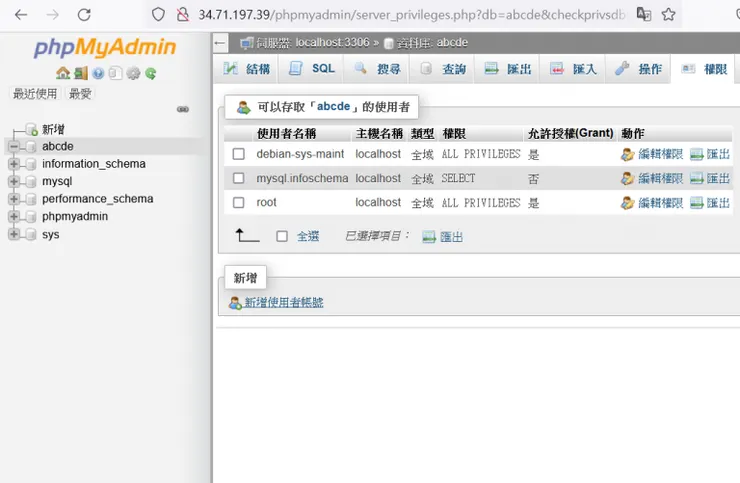Open the 權限 (Privileges) tab
The height and width of the screenshot is (483, 740).
pyautogui.click(x=704, y=69)
